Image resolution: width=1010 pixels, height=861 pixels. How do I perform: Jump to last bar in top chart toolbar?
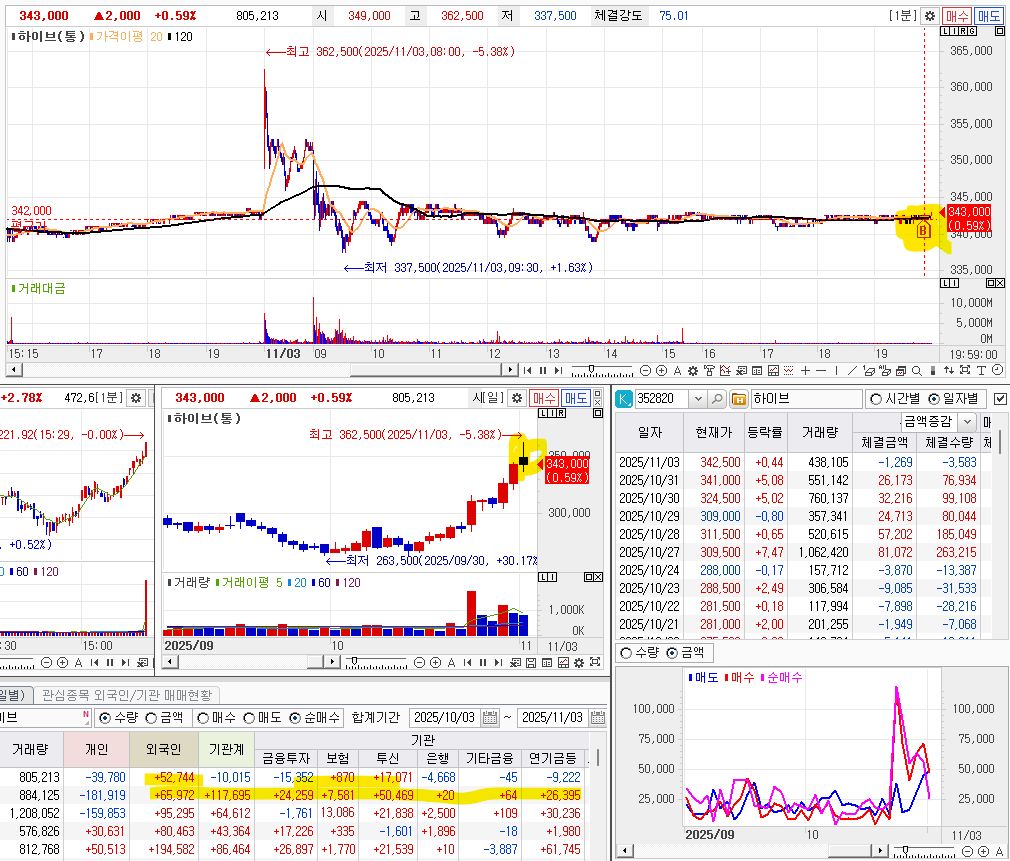[558, 370]
